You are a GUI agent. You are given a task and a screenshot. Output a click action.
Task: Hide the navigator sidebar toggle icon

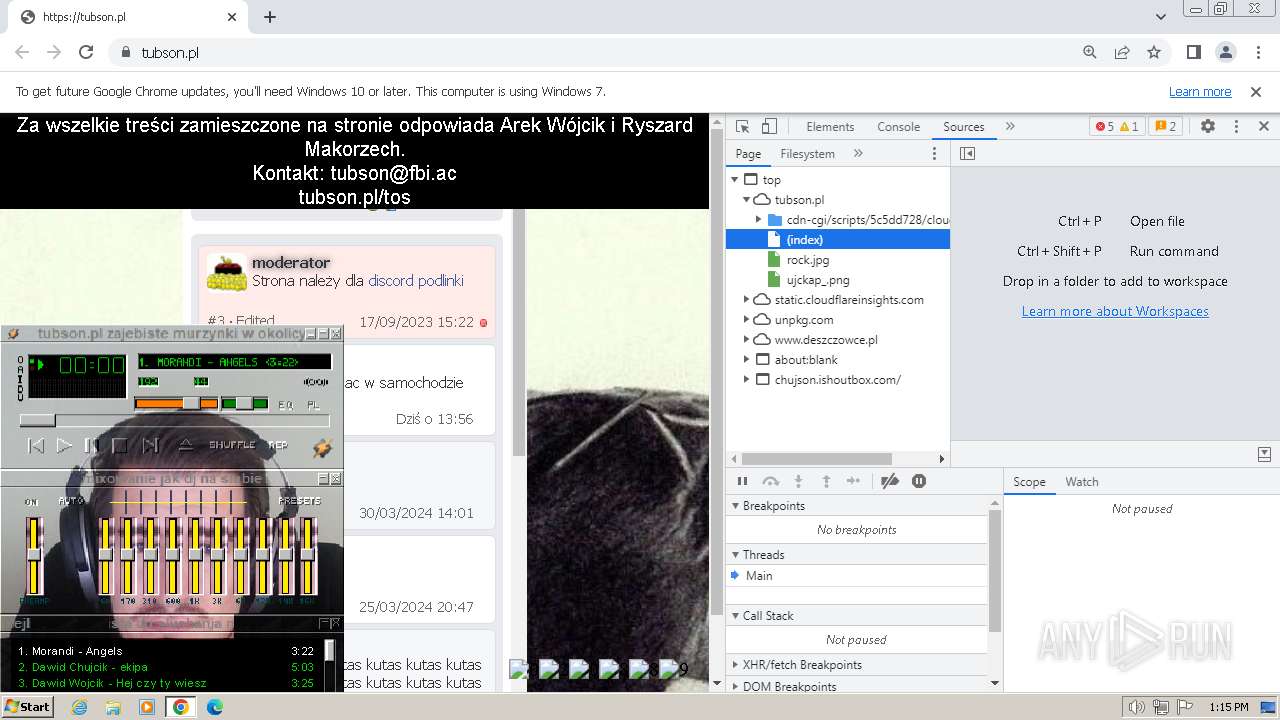coord(967,154)
